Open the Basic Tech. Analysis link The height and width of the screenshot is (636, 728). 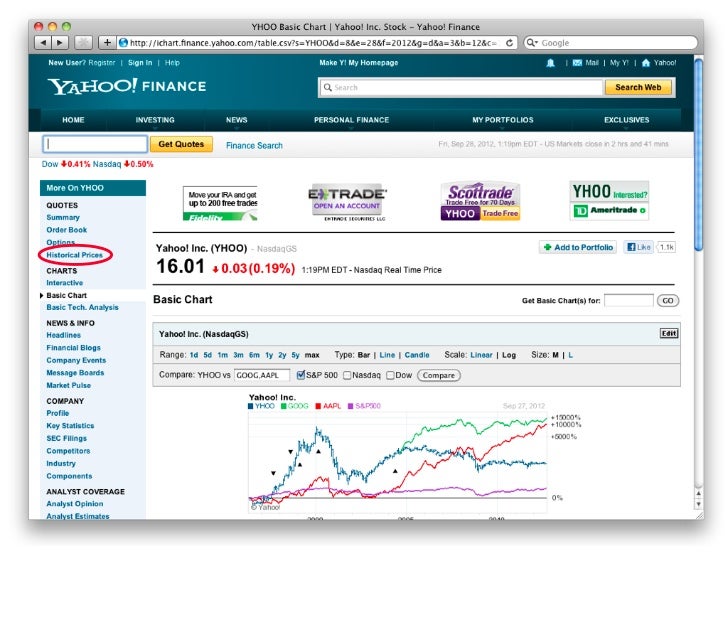click(x=82, y=307)
